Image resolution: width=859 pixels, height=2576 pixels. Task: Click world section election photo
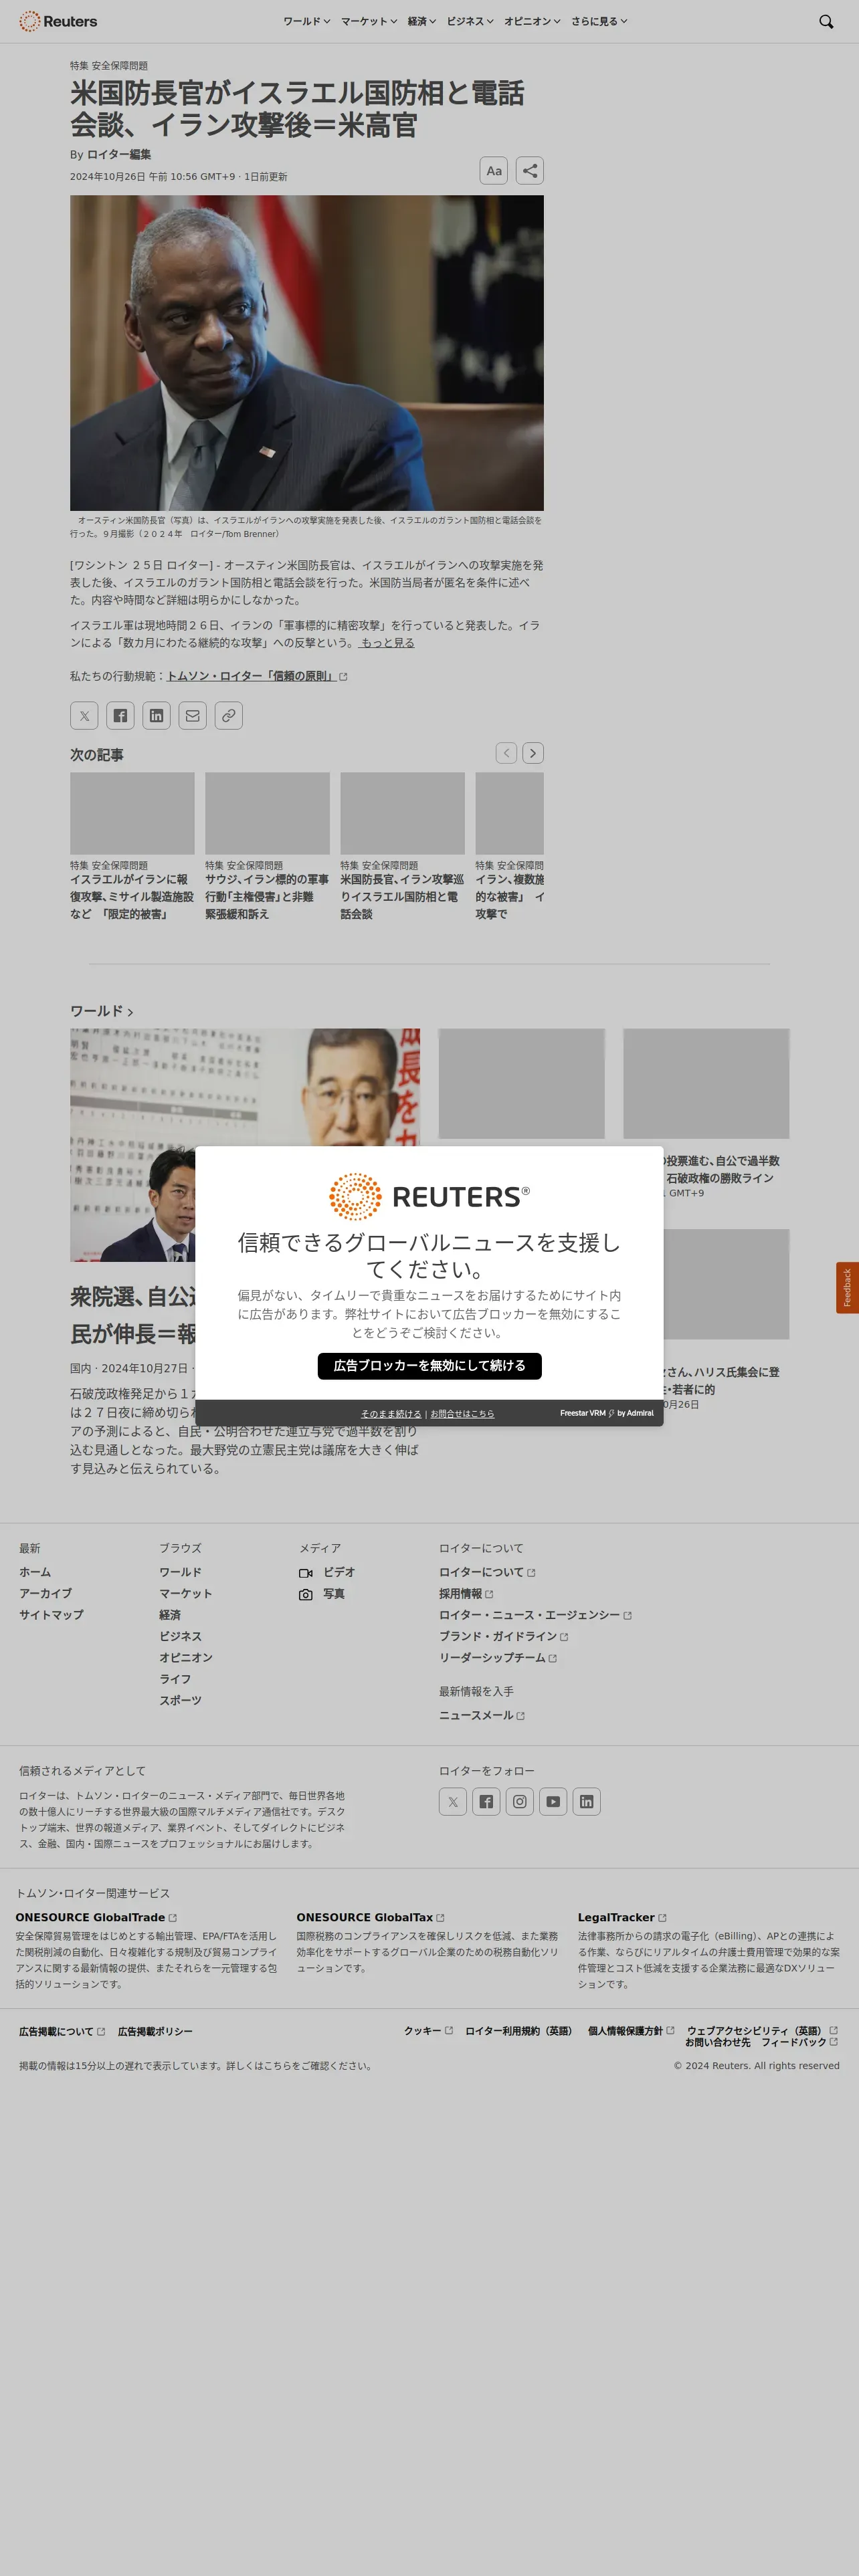pyautogui.click(x=245, y=1145)
